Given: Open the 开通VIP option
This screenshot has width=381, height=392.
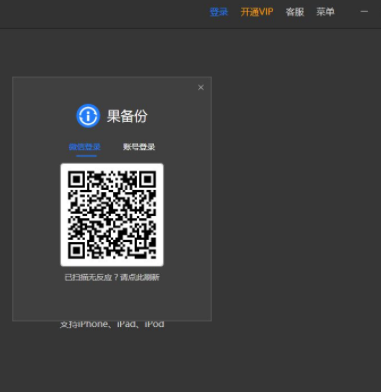Looking at the screenshot, I should pos(257,12).
